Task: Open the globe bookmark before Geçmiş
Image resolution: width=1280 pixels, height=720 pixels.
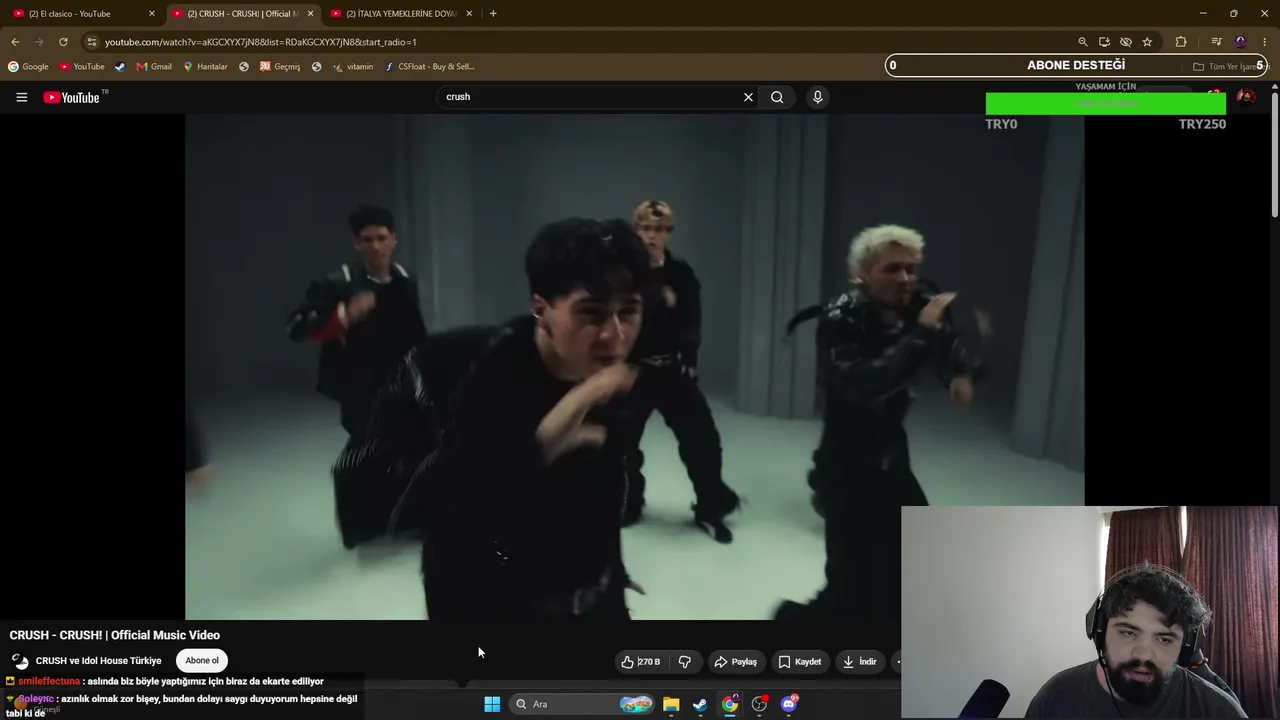Action: (244, 67)
